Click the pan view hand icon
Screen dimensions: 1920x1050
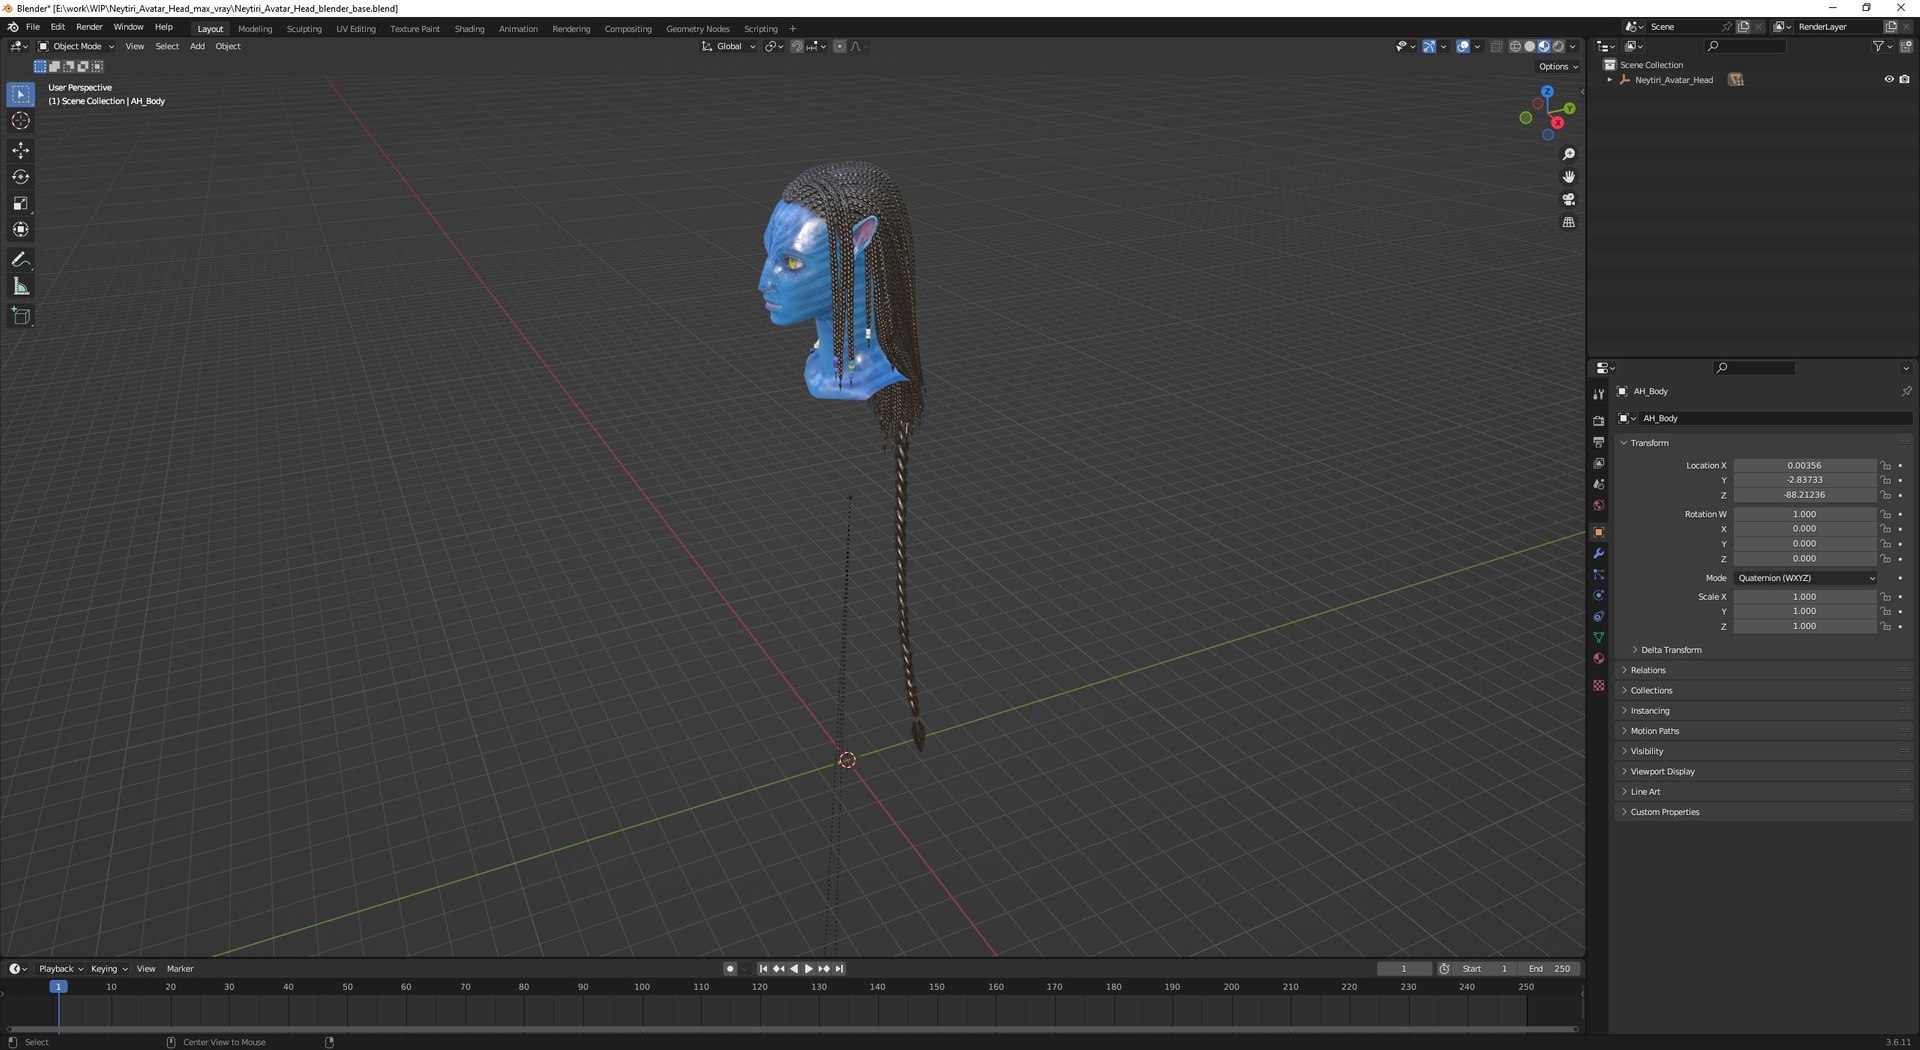coord(1569,177)
